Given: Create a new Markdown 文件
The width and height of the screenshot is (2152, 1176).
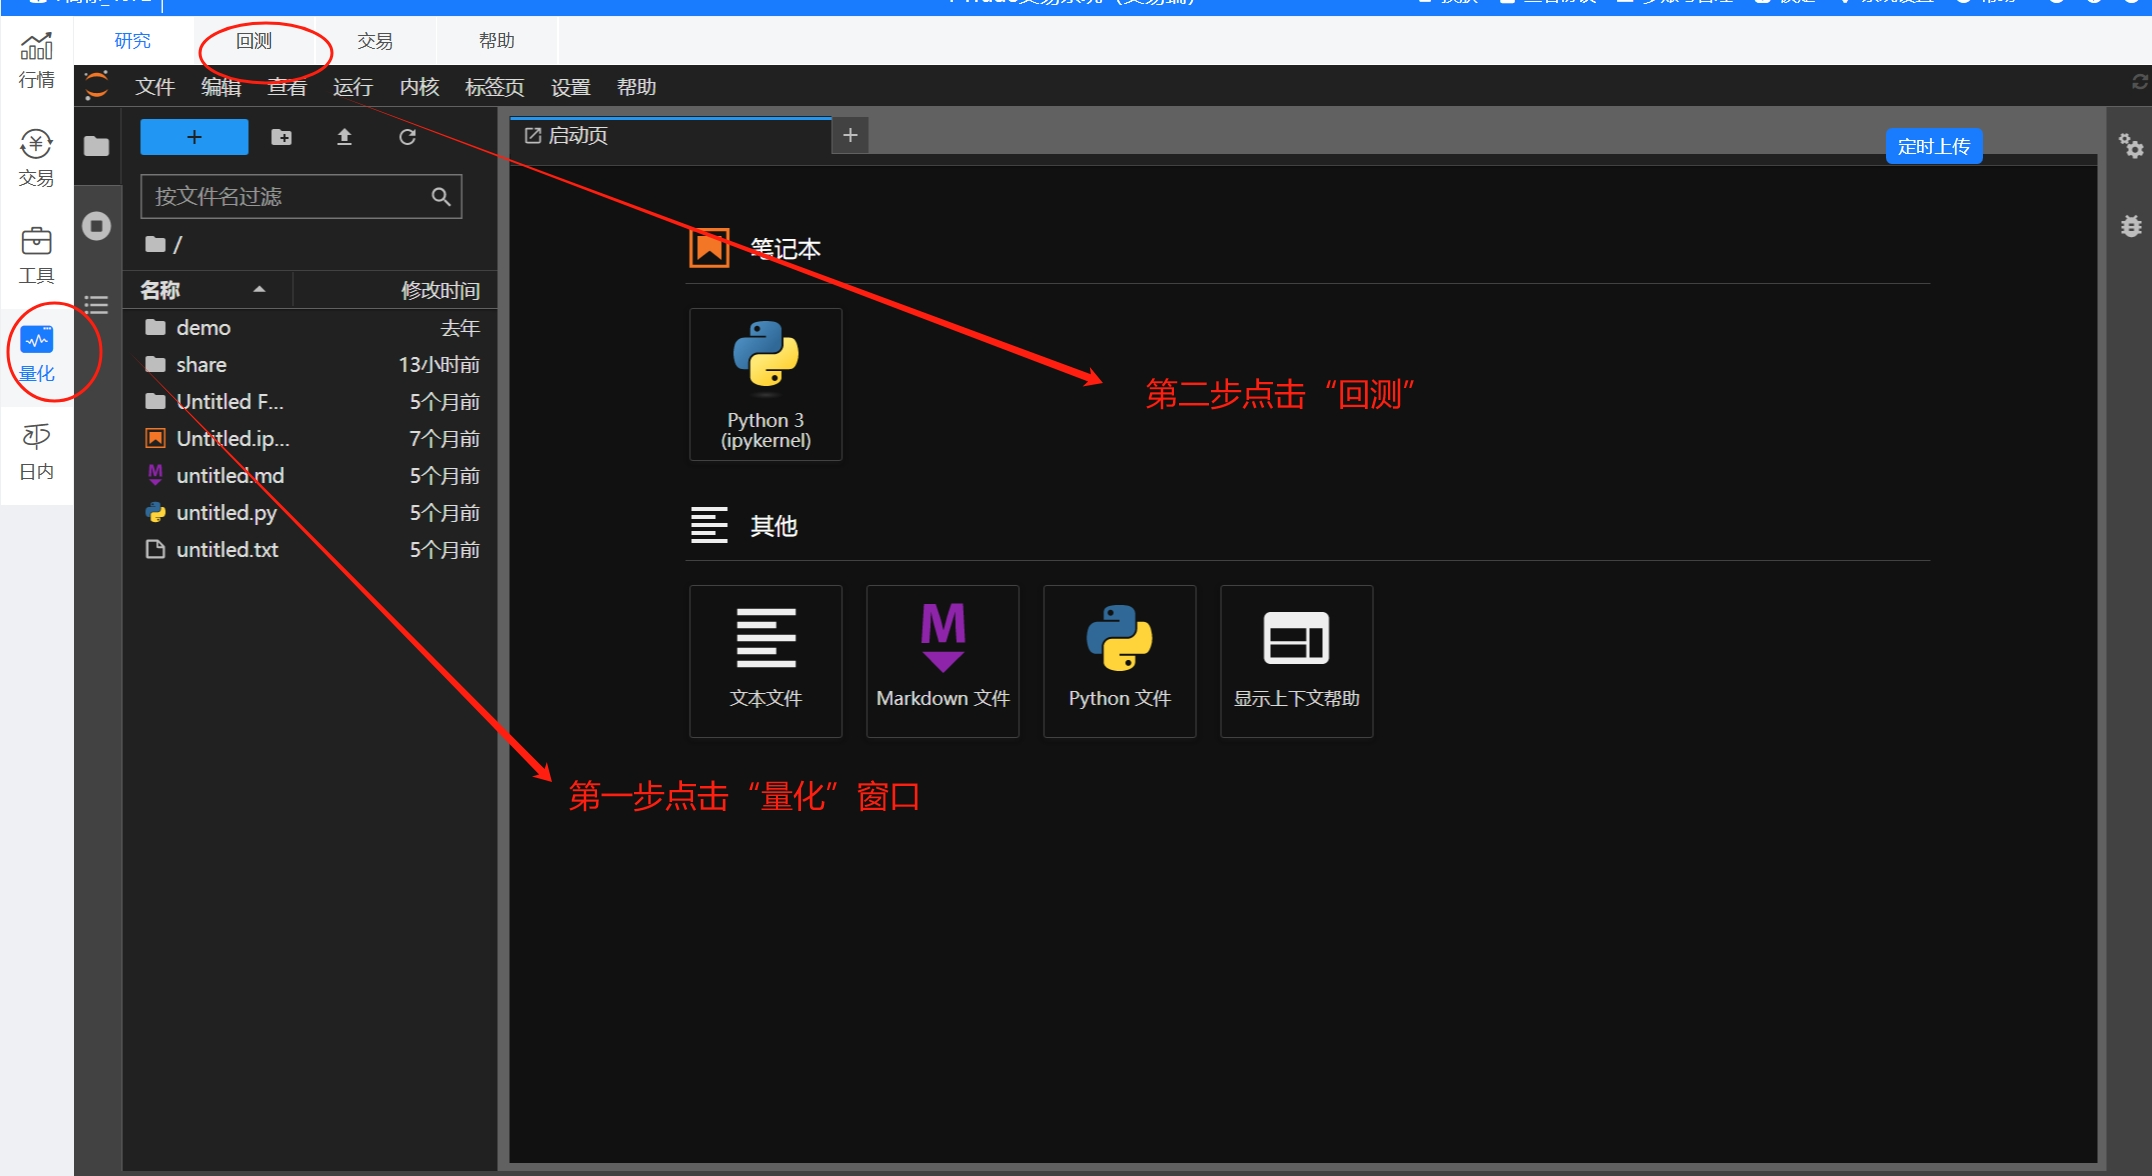Looking at the screenshot, I should pos(942,661).
